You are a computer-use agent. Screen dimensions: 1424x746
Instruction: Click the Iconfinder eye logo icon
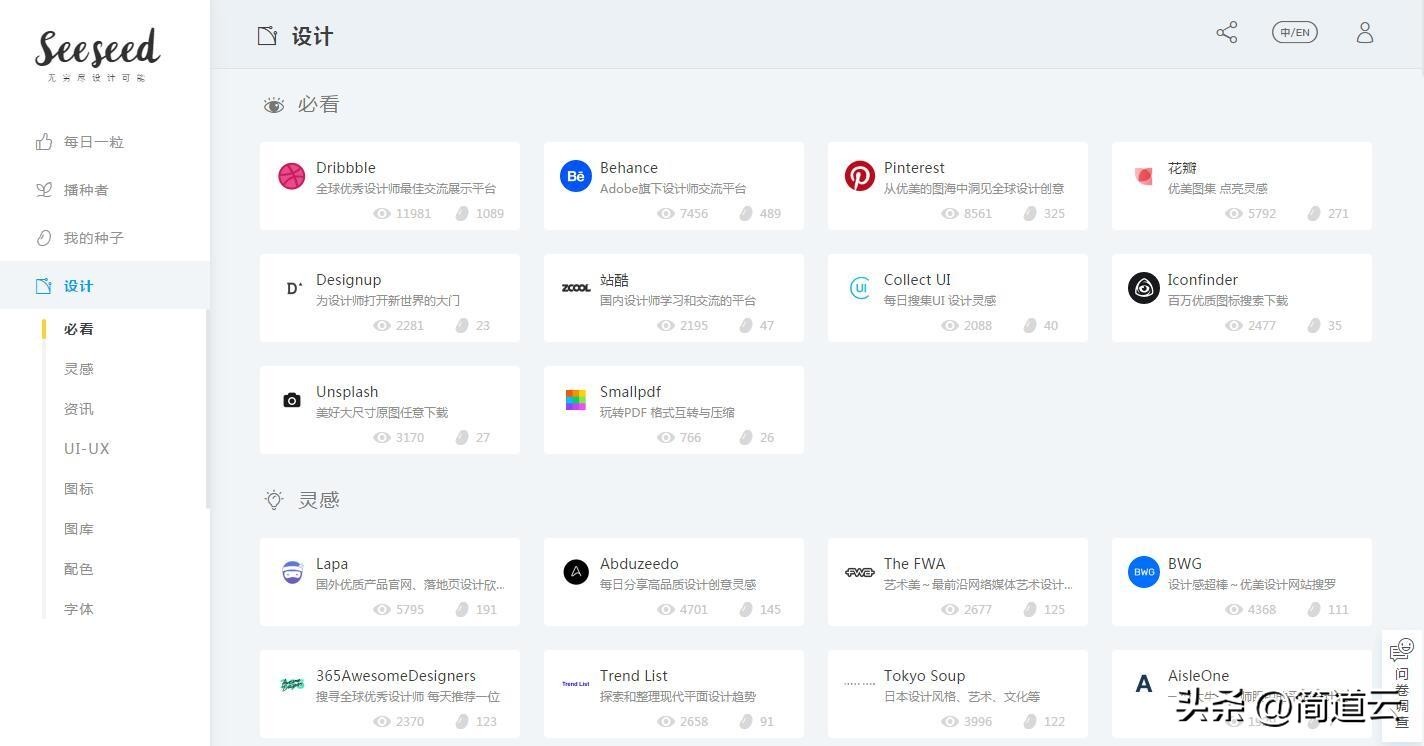point(1143,289)
